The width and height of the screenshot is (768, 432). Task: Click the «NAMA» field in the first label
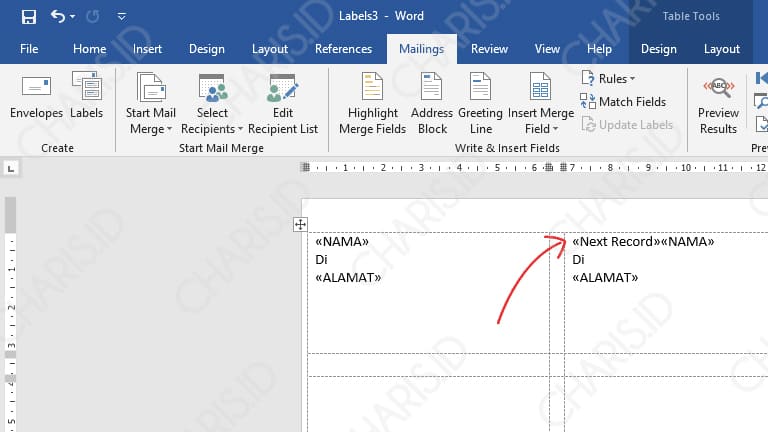[x=342, y=241]
